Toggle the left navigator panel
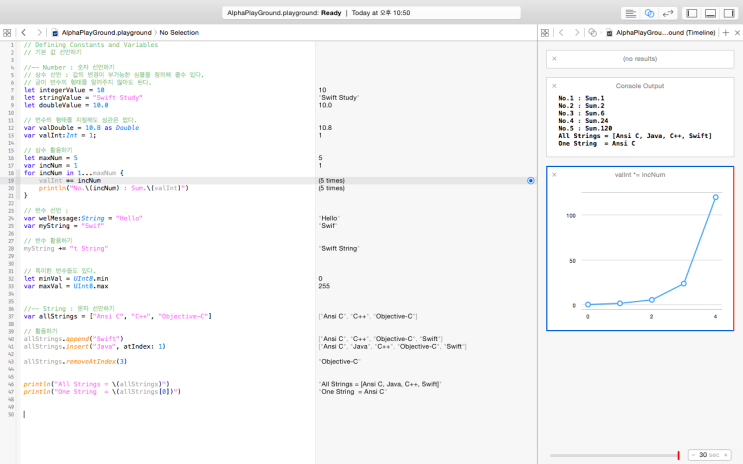 point(692,13)
